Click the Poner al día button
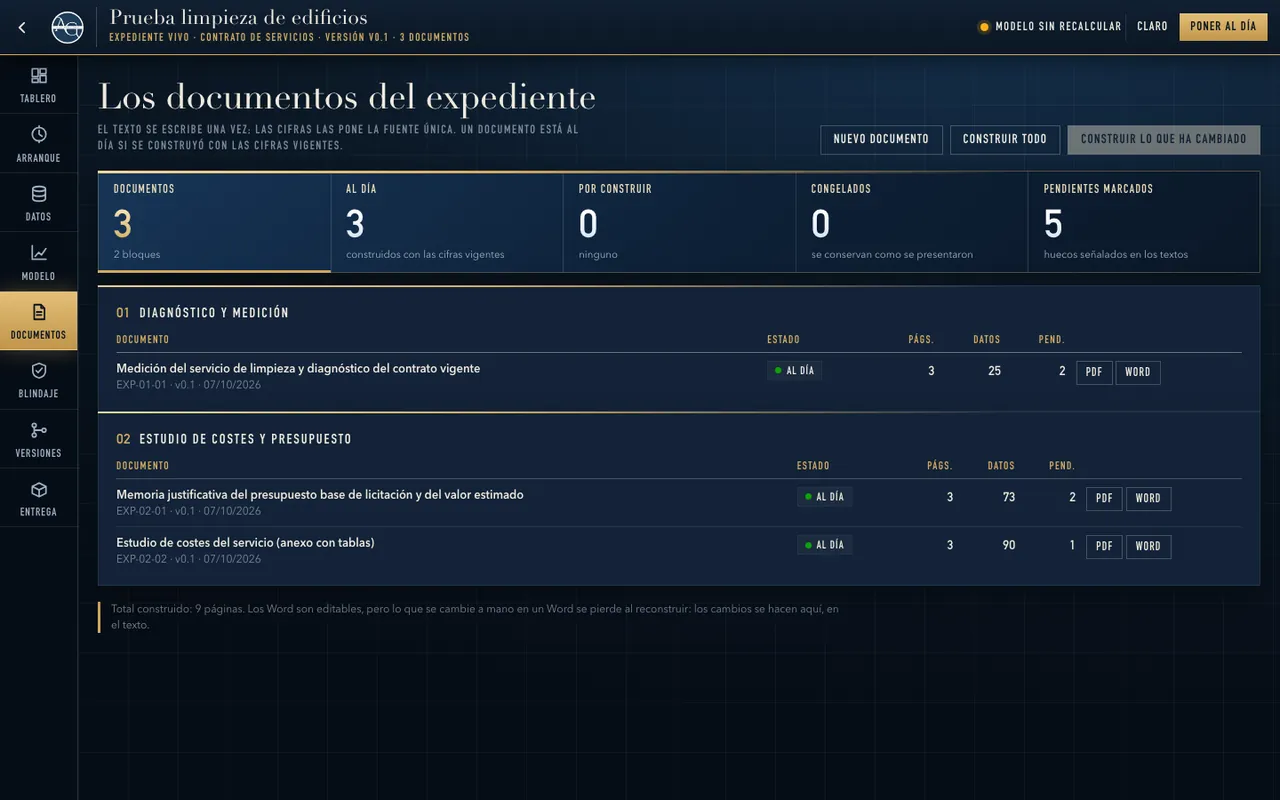This screenshot has width=1280, height=800. (x=1223, y=27)
